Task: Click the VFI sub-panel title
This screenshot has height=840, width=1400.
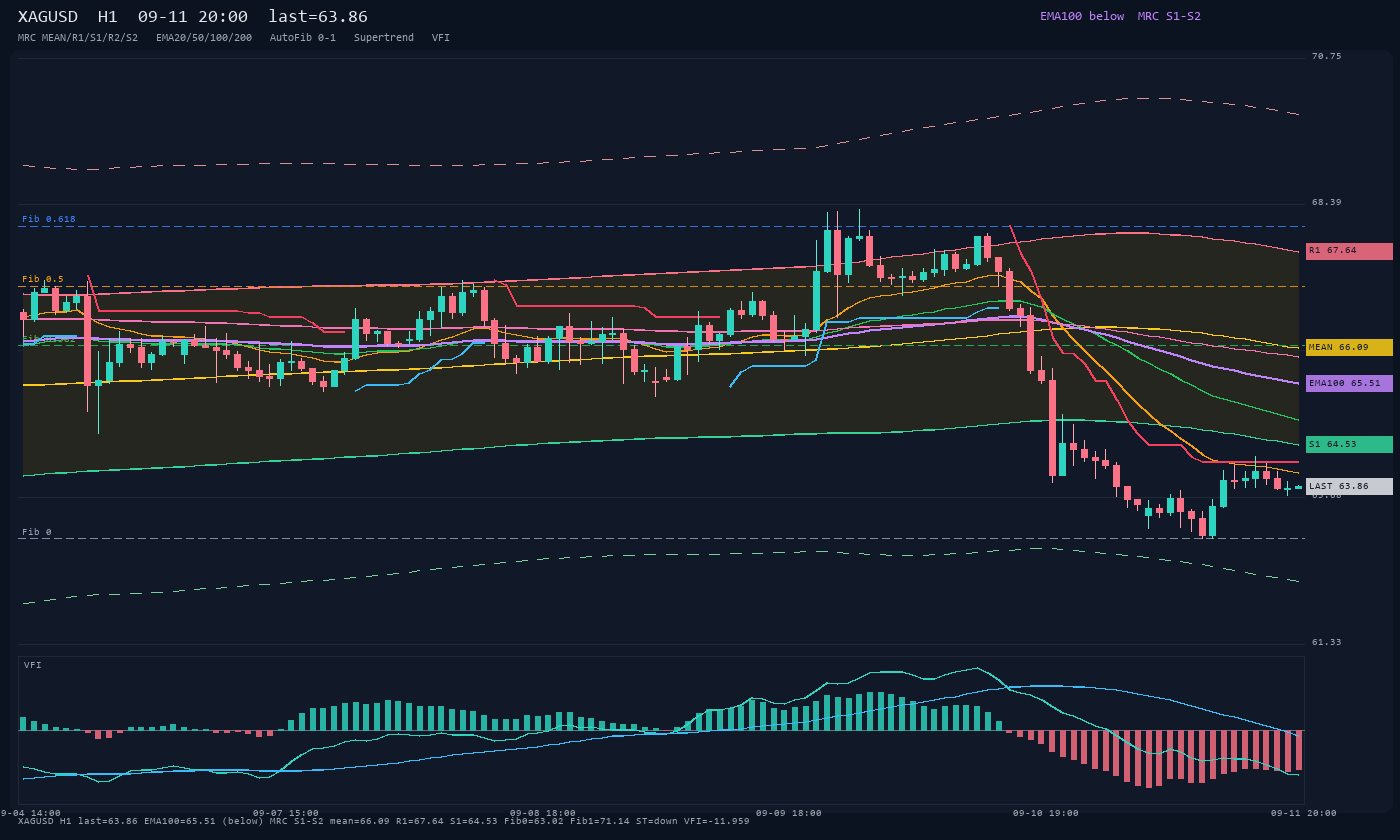Action: 33,665
